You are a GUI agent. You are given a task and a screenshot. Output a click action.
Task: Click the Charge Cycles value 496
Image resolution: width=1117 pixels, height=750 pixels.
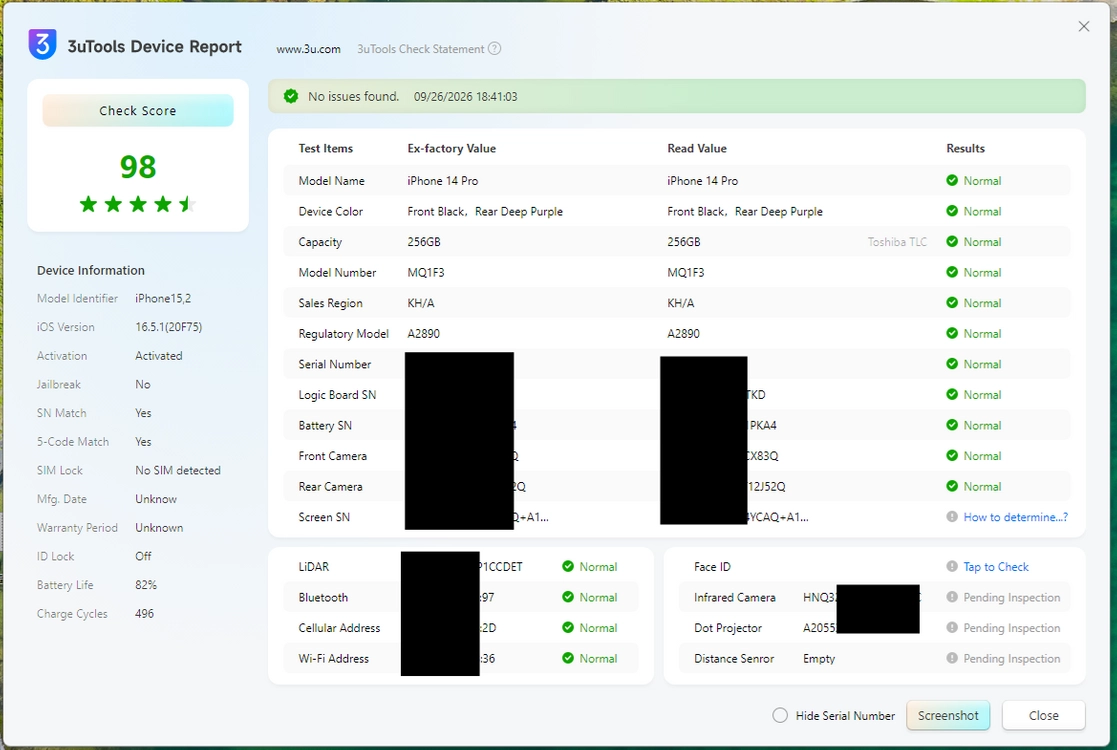click(145, 613)
